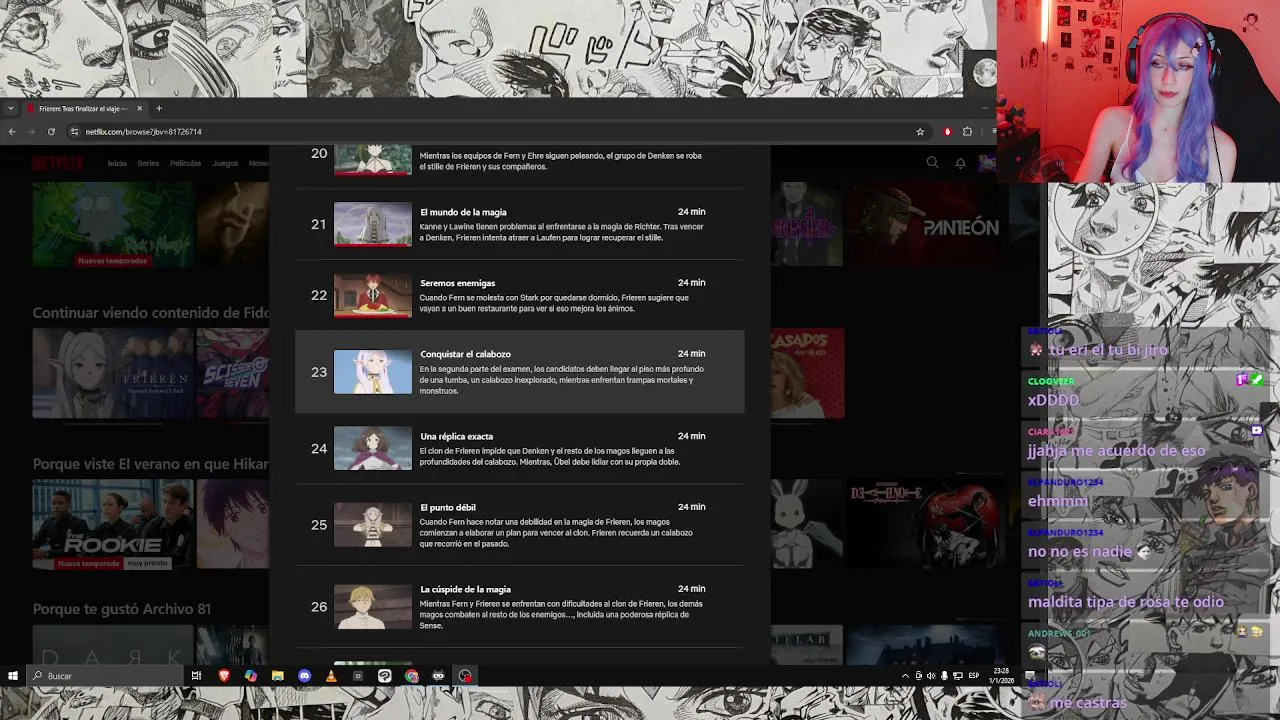Play episode 23 Conquistar el calabozo thumbnail
This screenshot has height=720, width=1280.
372,372
